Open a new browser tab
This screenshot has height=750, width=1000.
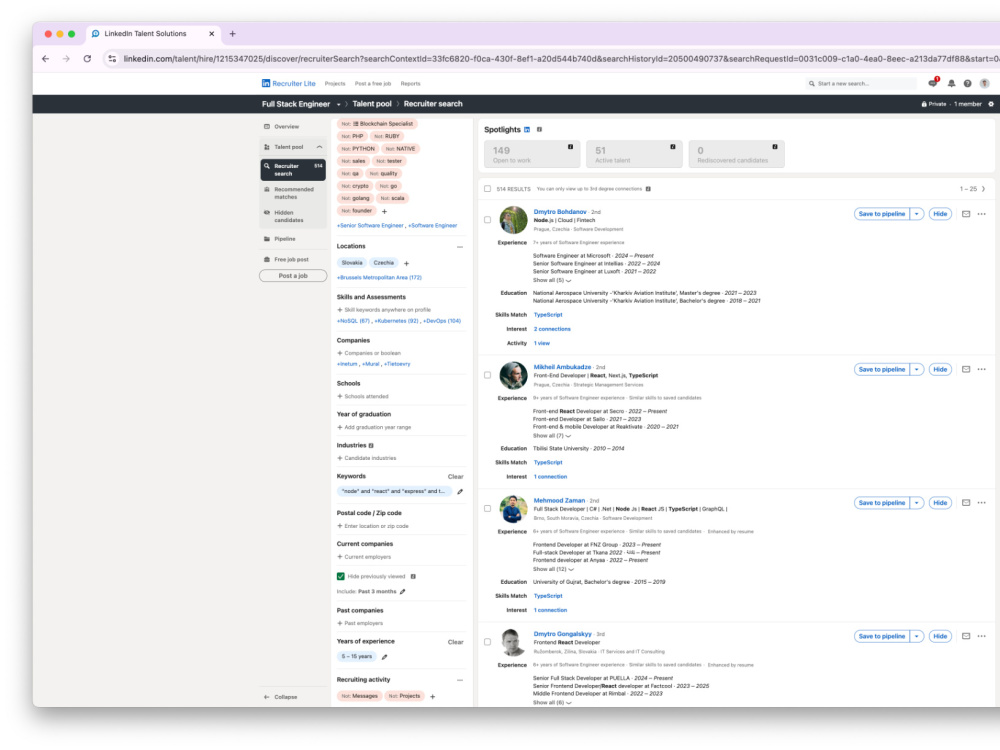coord(232,34)
